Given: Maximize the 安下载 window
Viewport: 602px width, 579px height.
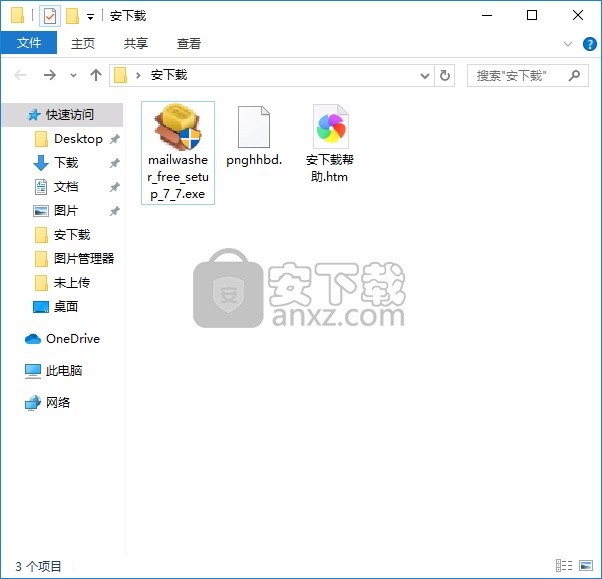Looking at the screenshot, I should click(x=532, y=15).
